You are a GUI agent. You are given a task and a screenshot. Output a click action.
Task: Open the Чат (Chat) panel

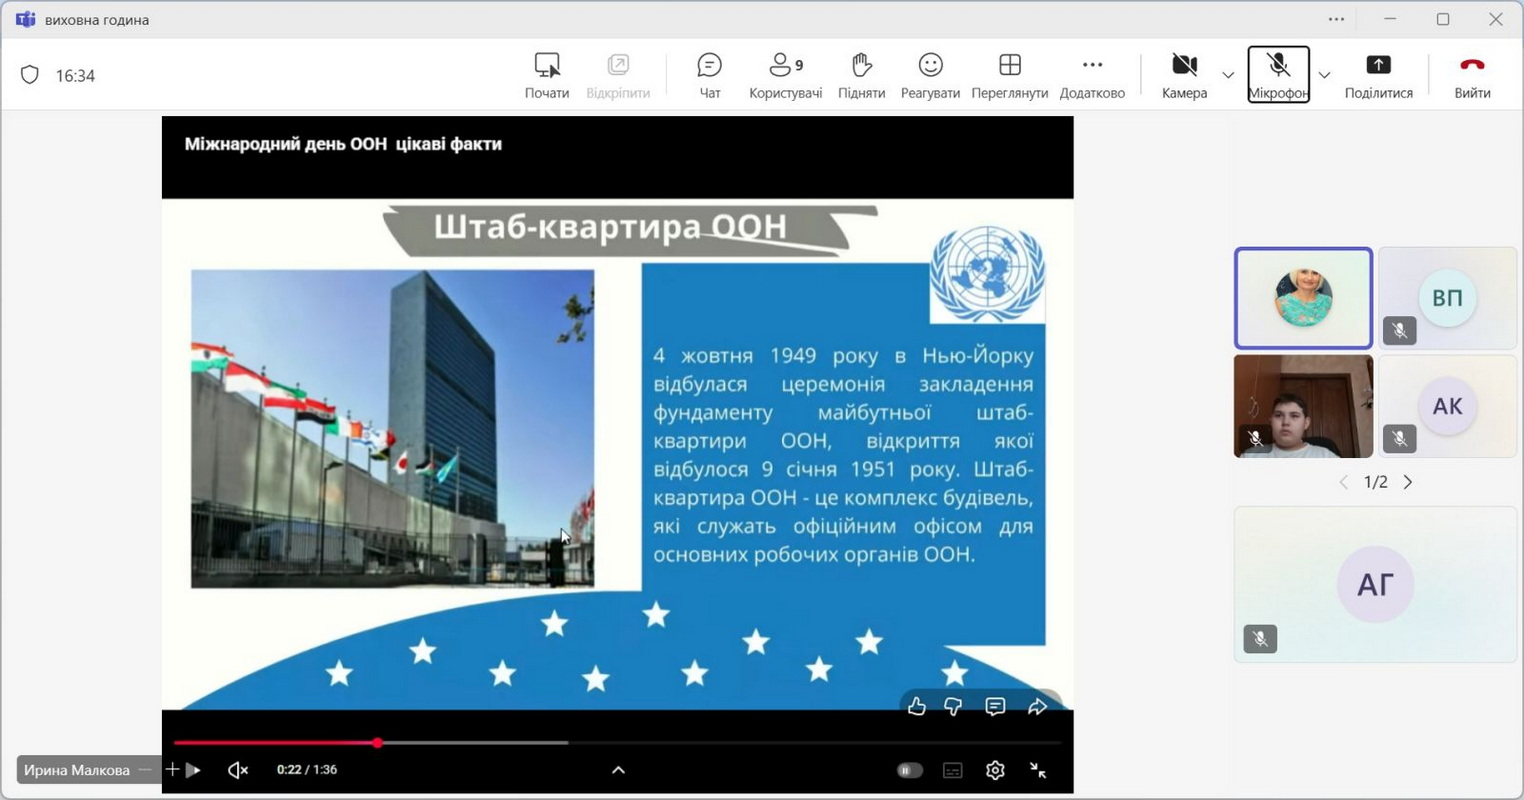pyautogui.click(x=709, y=75)
